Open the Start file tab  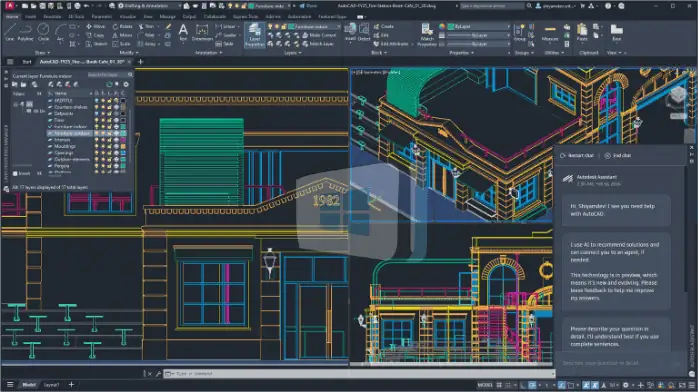click(x=27, y=62)
